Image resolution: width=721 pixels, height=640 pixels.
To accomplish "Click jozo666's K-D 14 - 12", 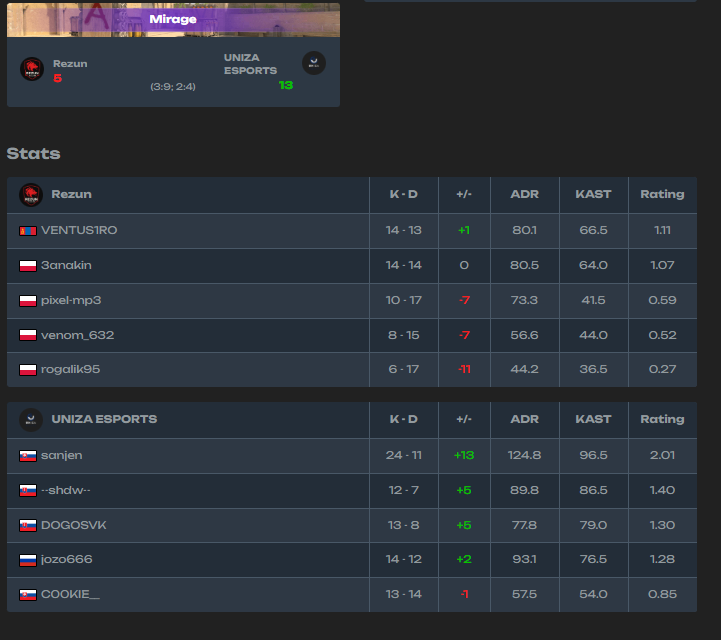I will point(404,560).
